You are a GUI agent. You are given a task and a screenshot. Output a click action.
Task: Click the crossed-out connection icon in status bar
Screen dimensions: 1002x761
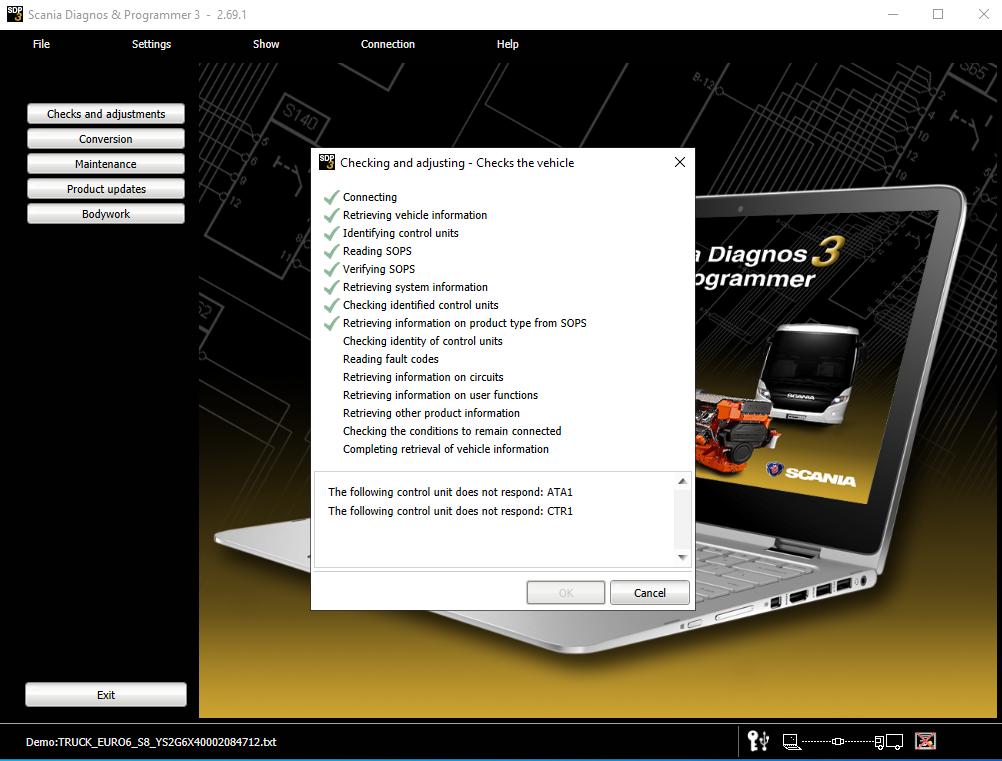click(x=925, y=741)
